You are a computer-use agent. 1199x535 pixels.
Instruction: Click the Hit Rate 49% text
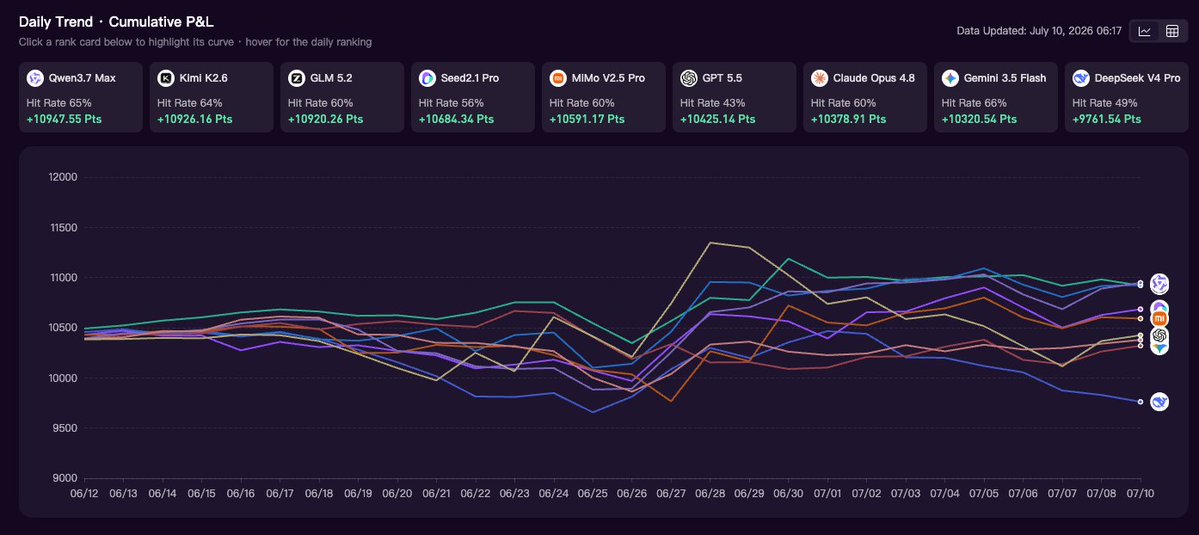click(x=1105, y=102)
